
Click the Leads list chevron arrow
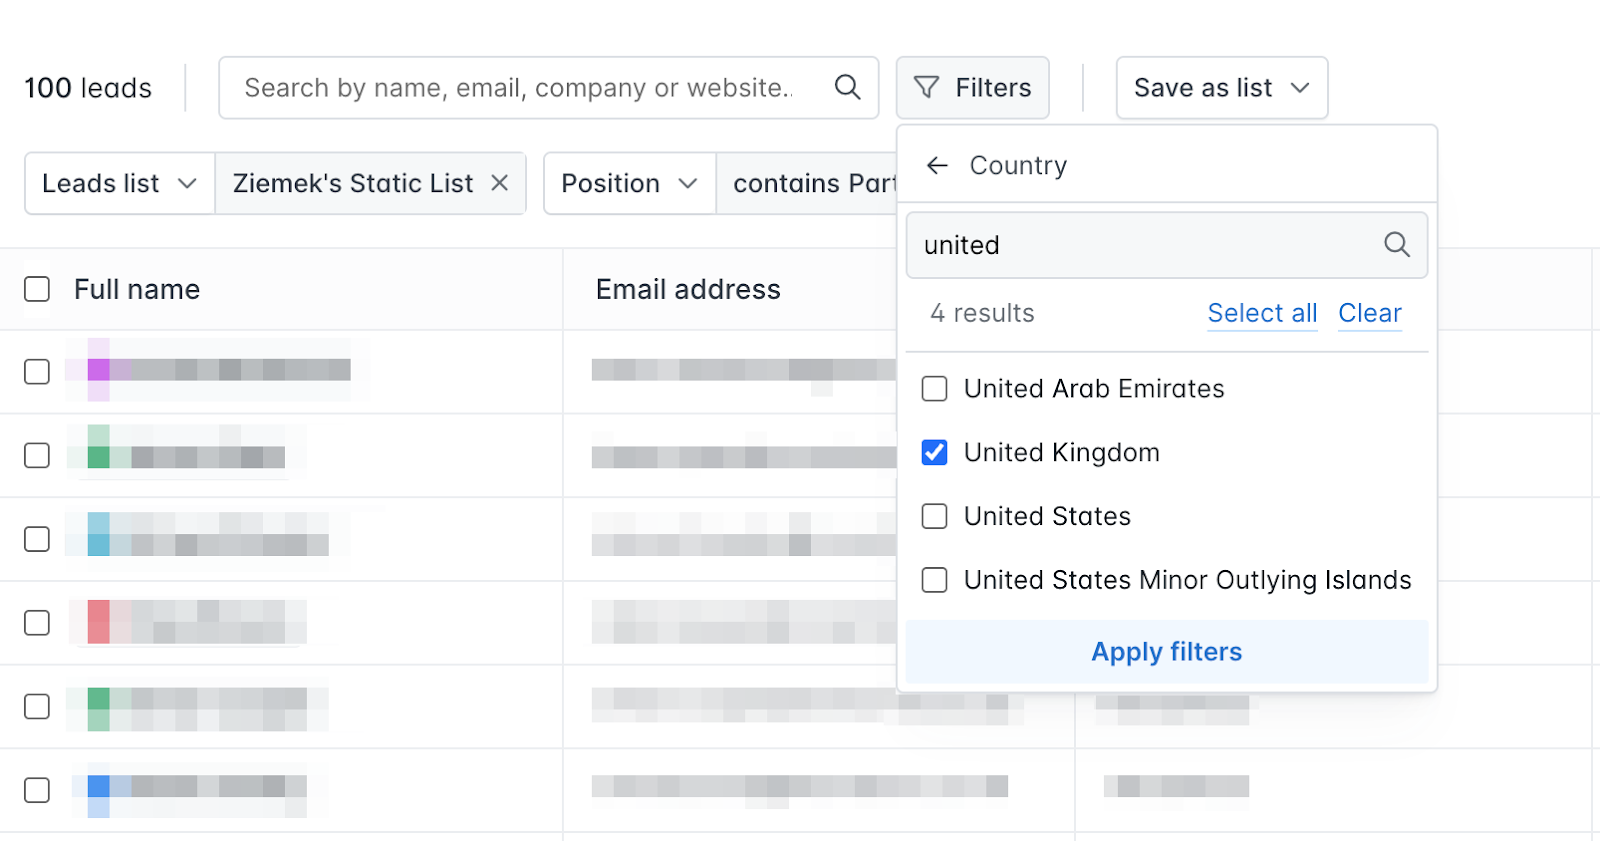(x=187, y=184)
